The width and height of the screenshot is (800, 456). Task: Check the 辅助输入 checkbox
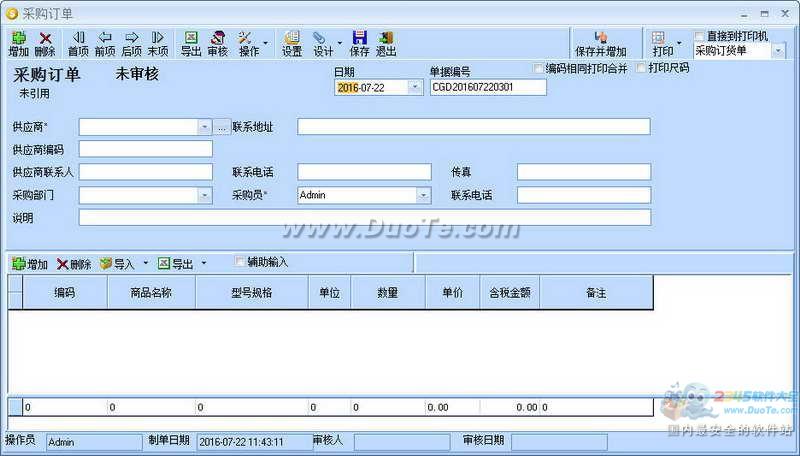239,262
